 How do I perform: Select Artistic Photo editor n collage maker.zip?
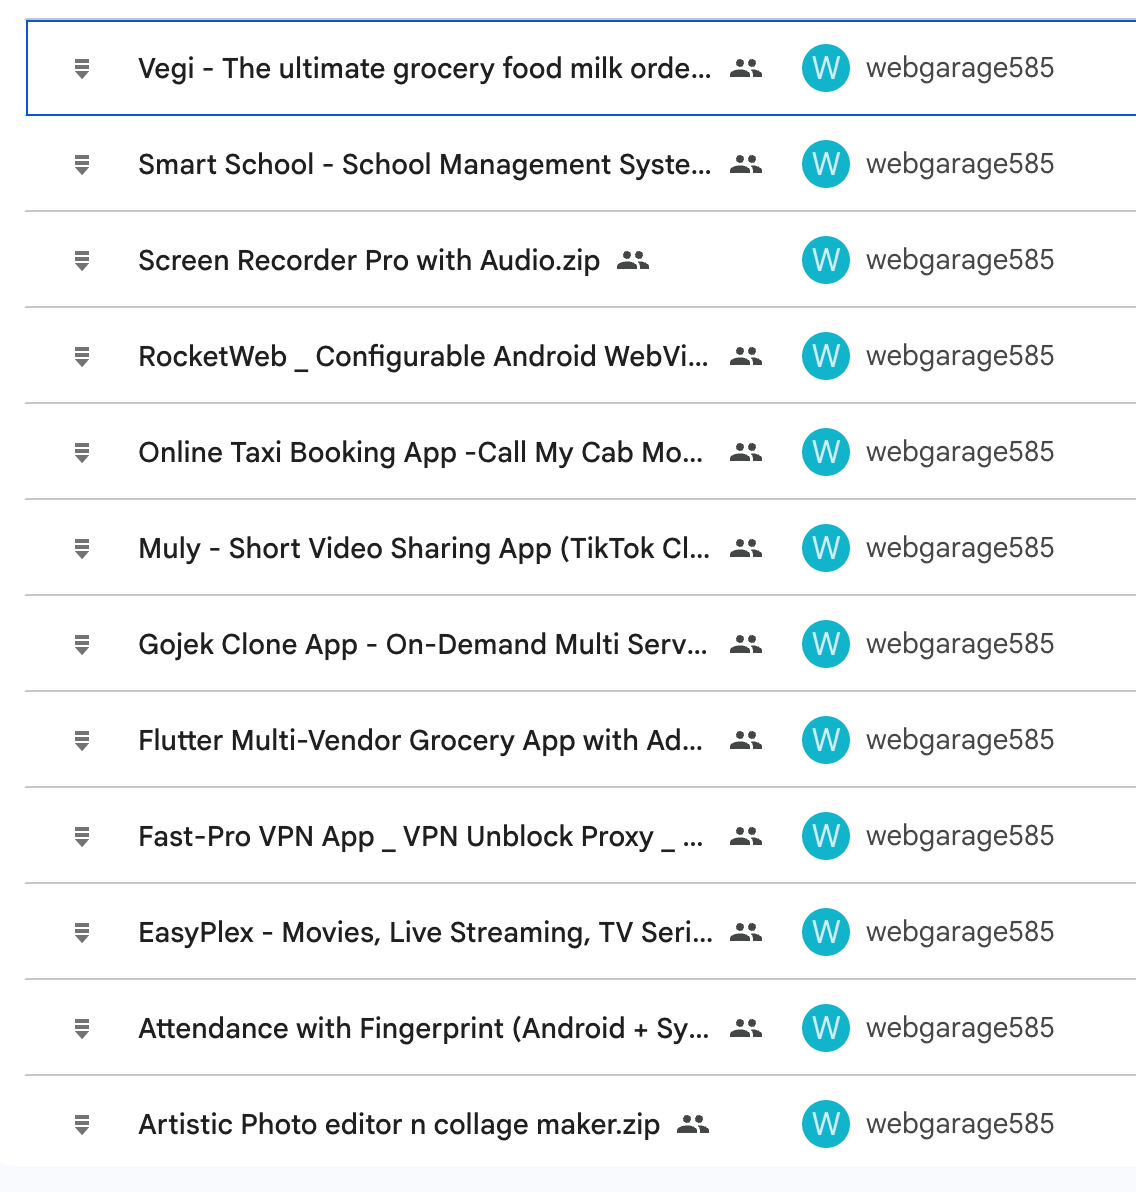[399, 1124]
